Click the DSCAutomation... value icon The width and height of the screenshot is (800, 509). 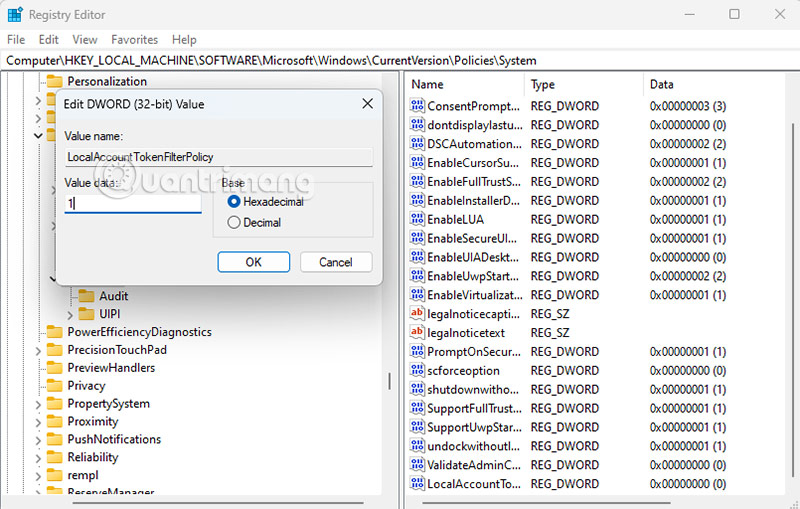tap(417, 143)
